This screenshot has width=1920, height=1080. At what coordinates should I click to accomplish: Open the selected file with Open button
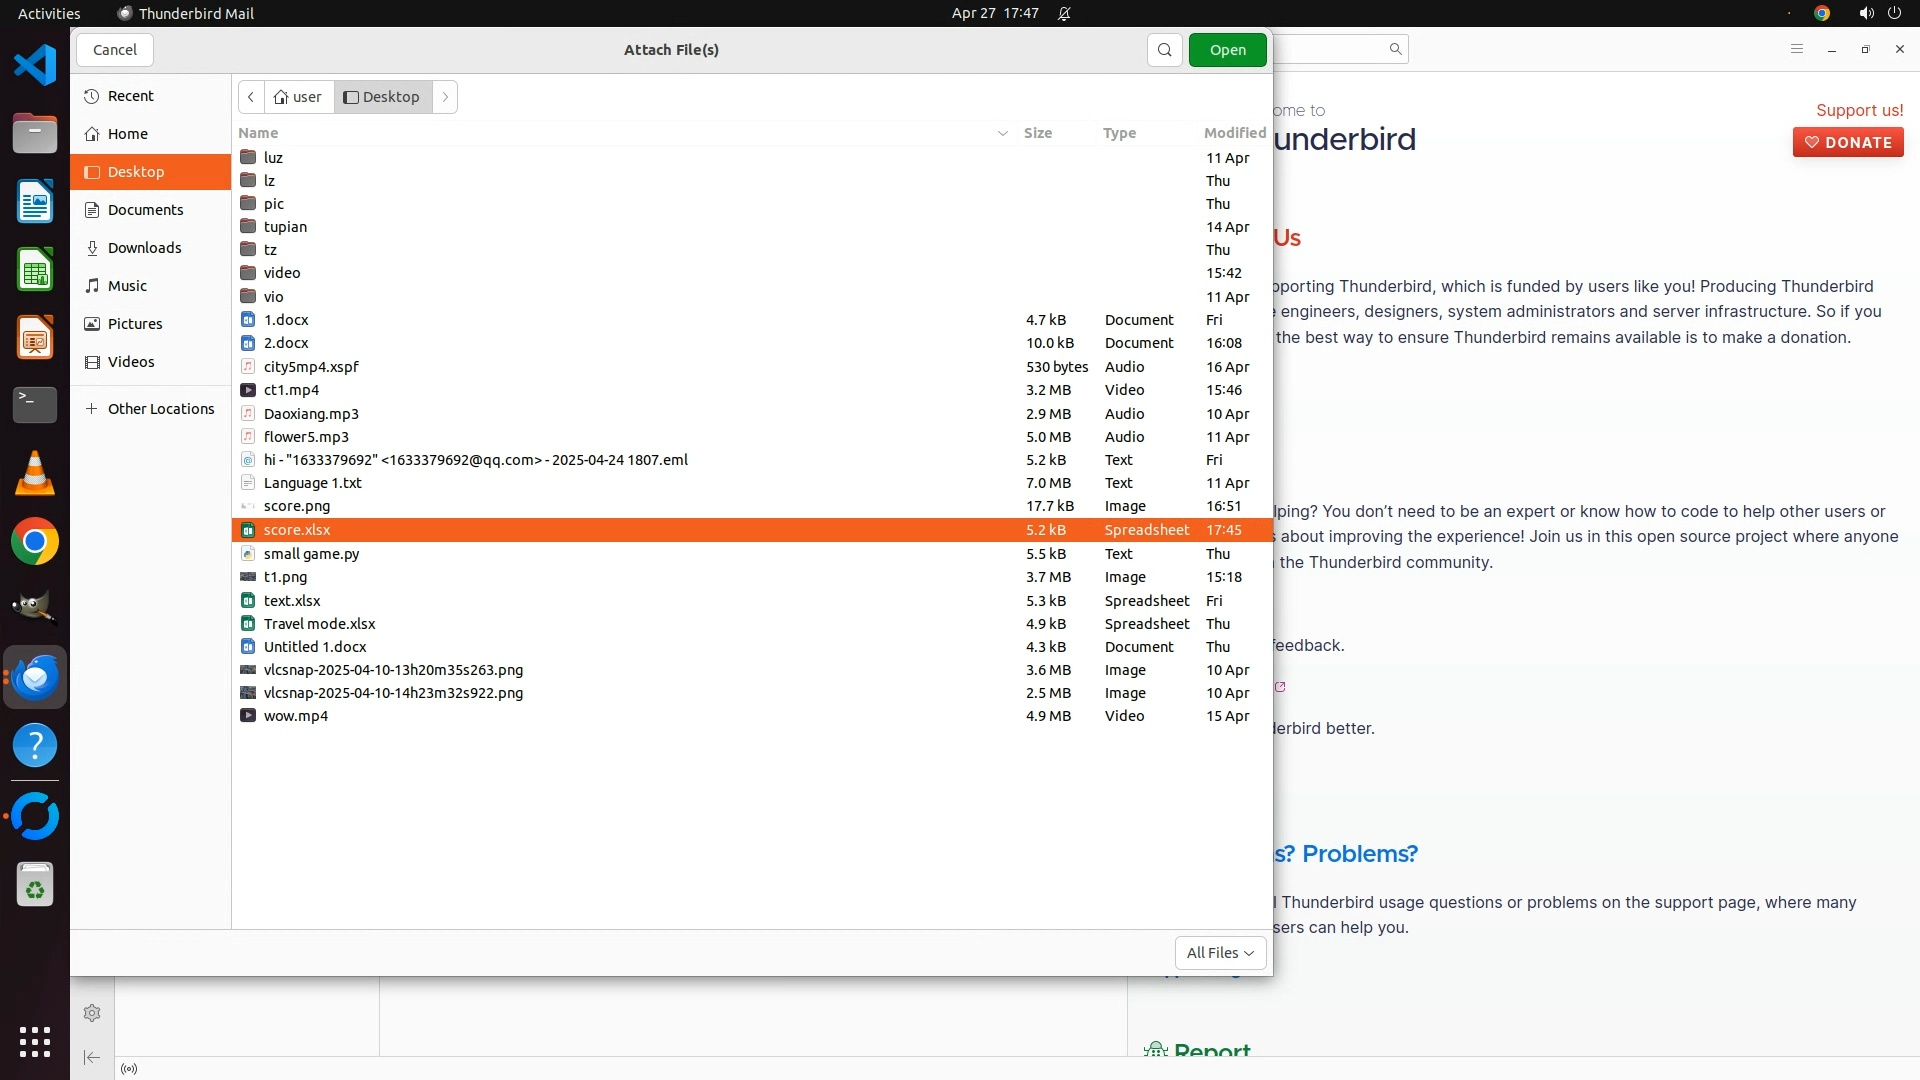(x=1227, y=50)
